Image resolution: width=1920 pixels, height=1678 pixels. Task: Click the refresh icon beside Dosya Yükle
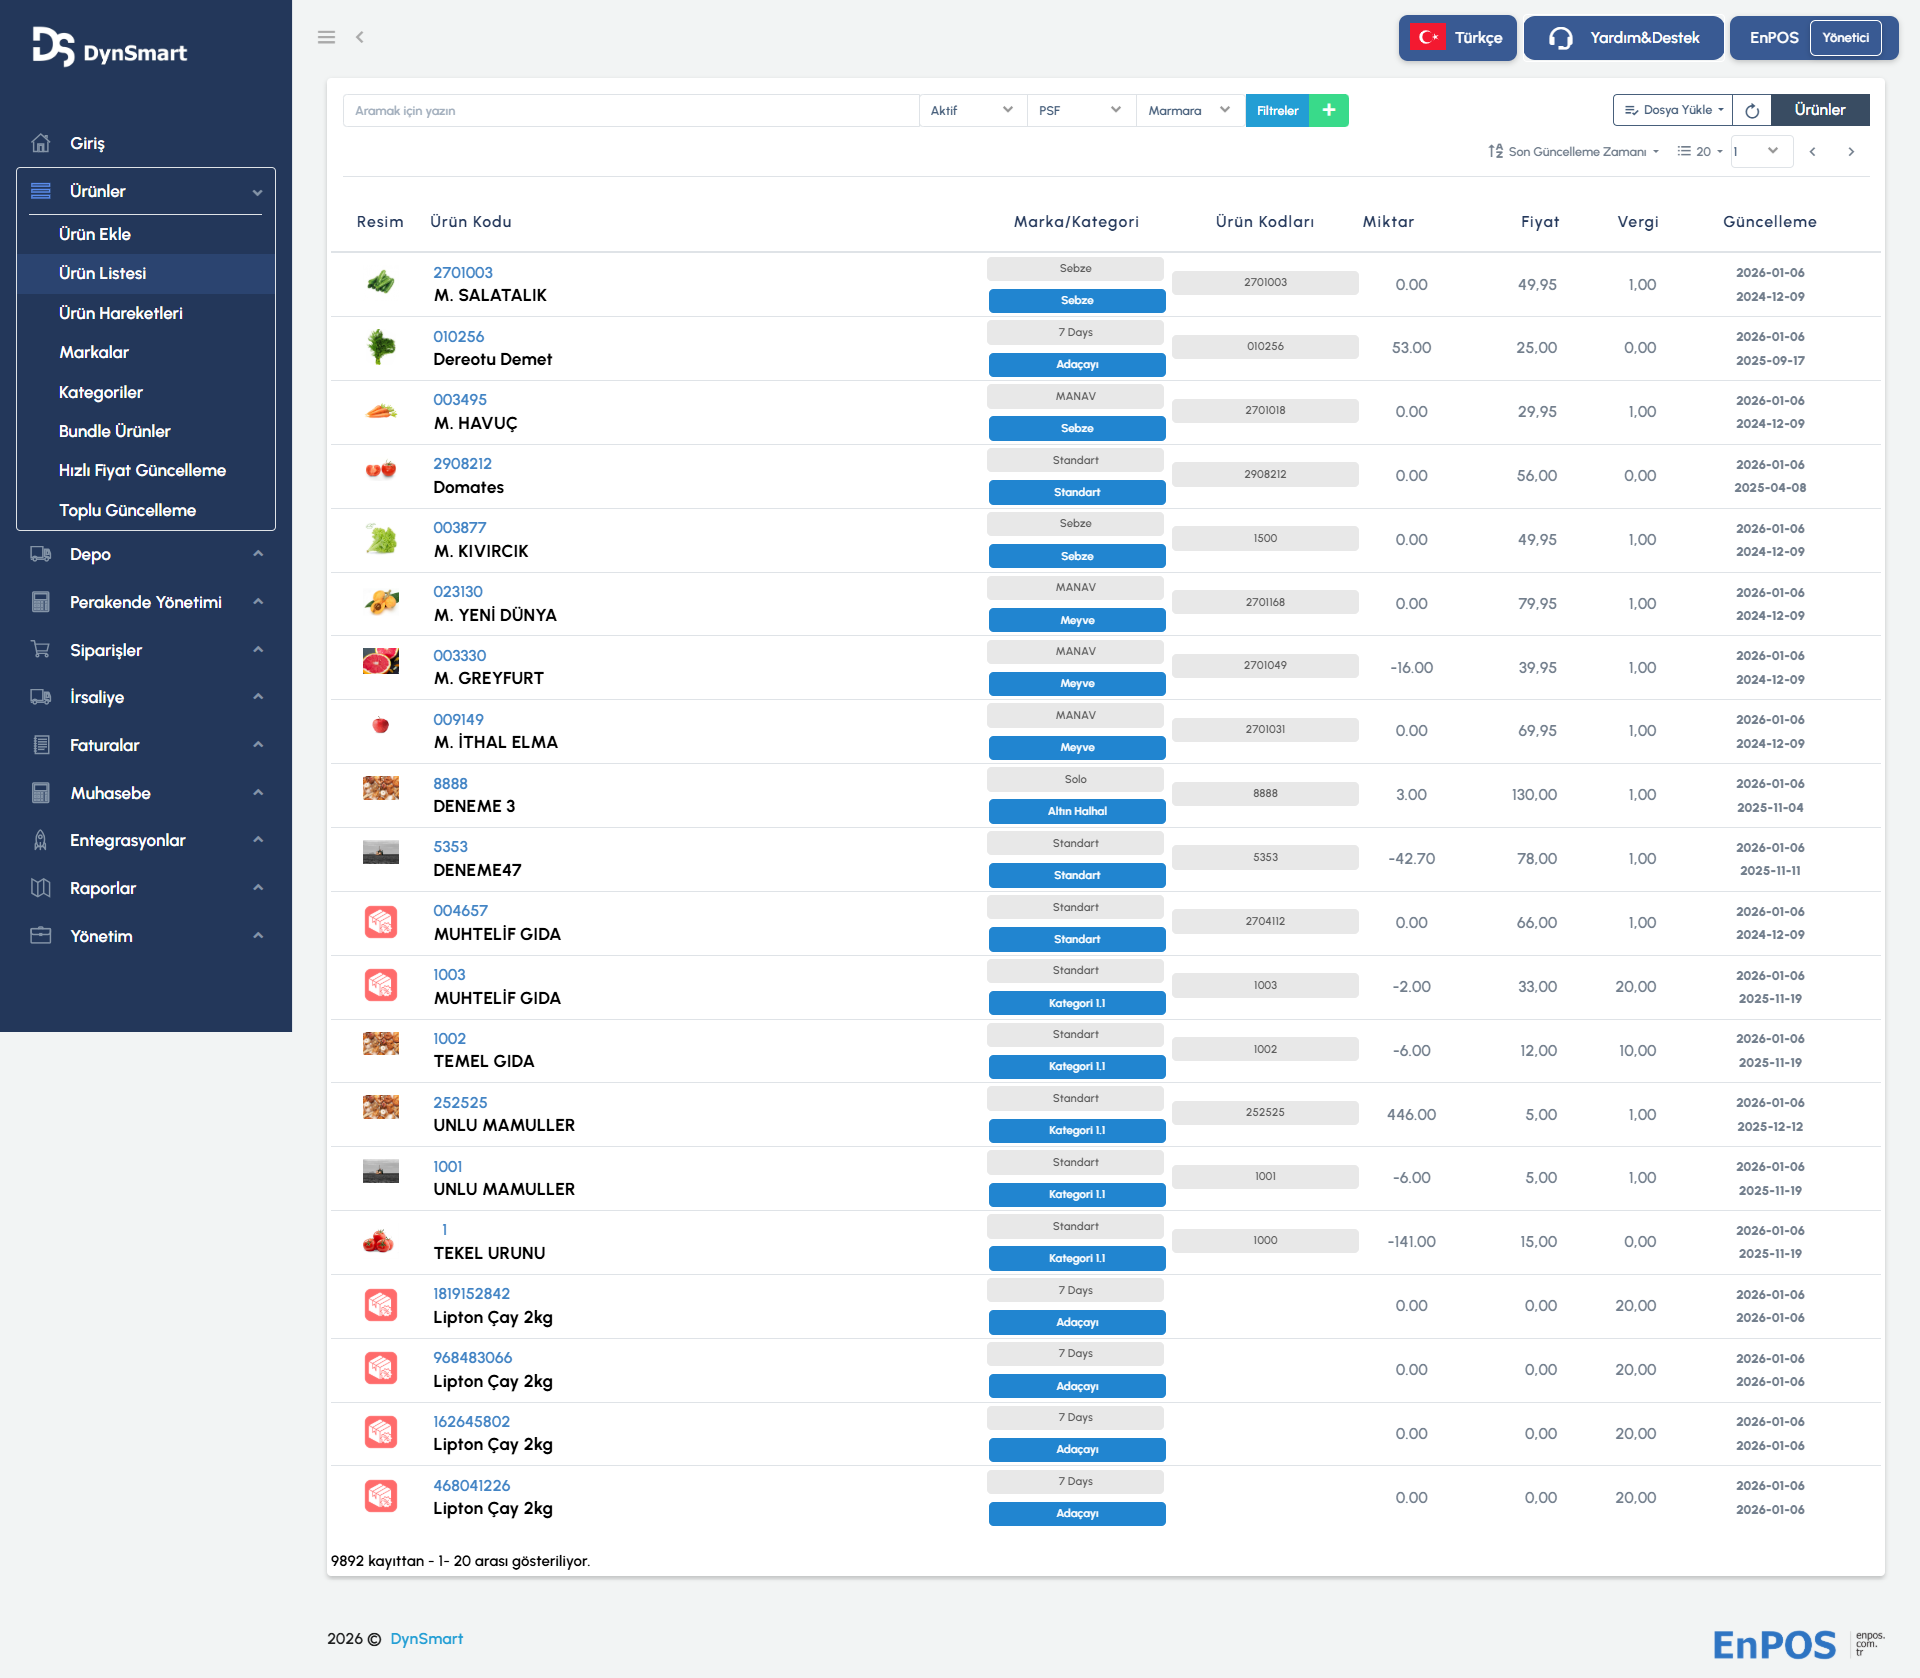tap(1752, 110)
